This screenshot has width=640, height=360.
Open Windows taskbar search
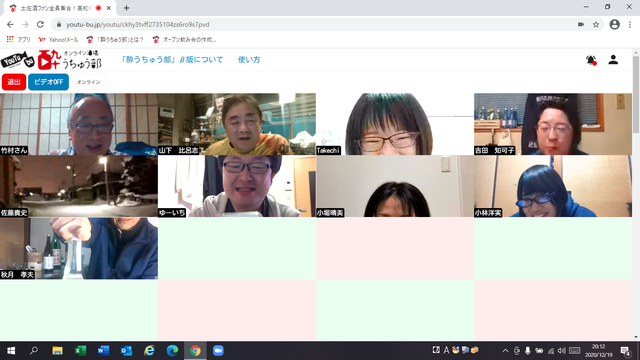point(34,351)
